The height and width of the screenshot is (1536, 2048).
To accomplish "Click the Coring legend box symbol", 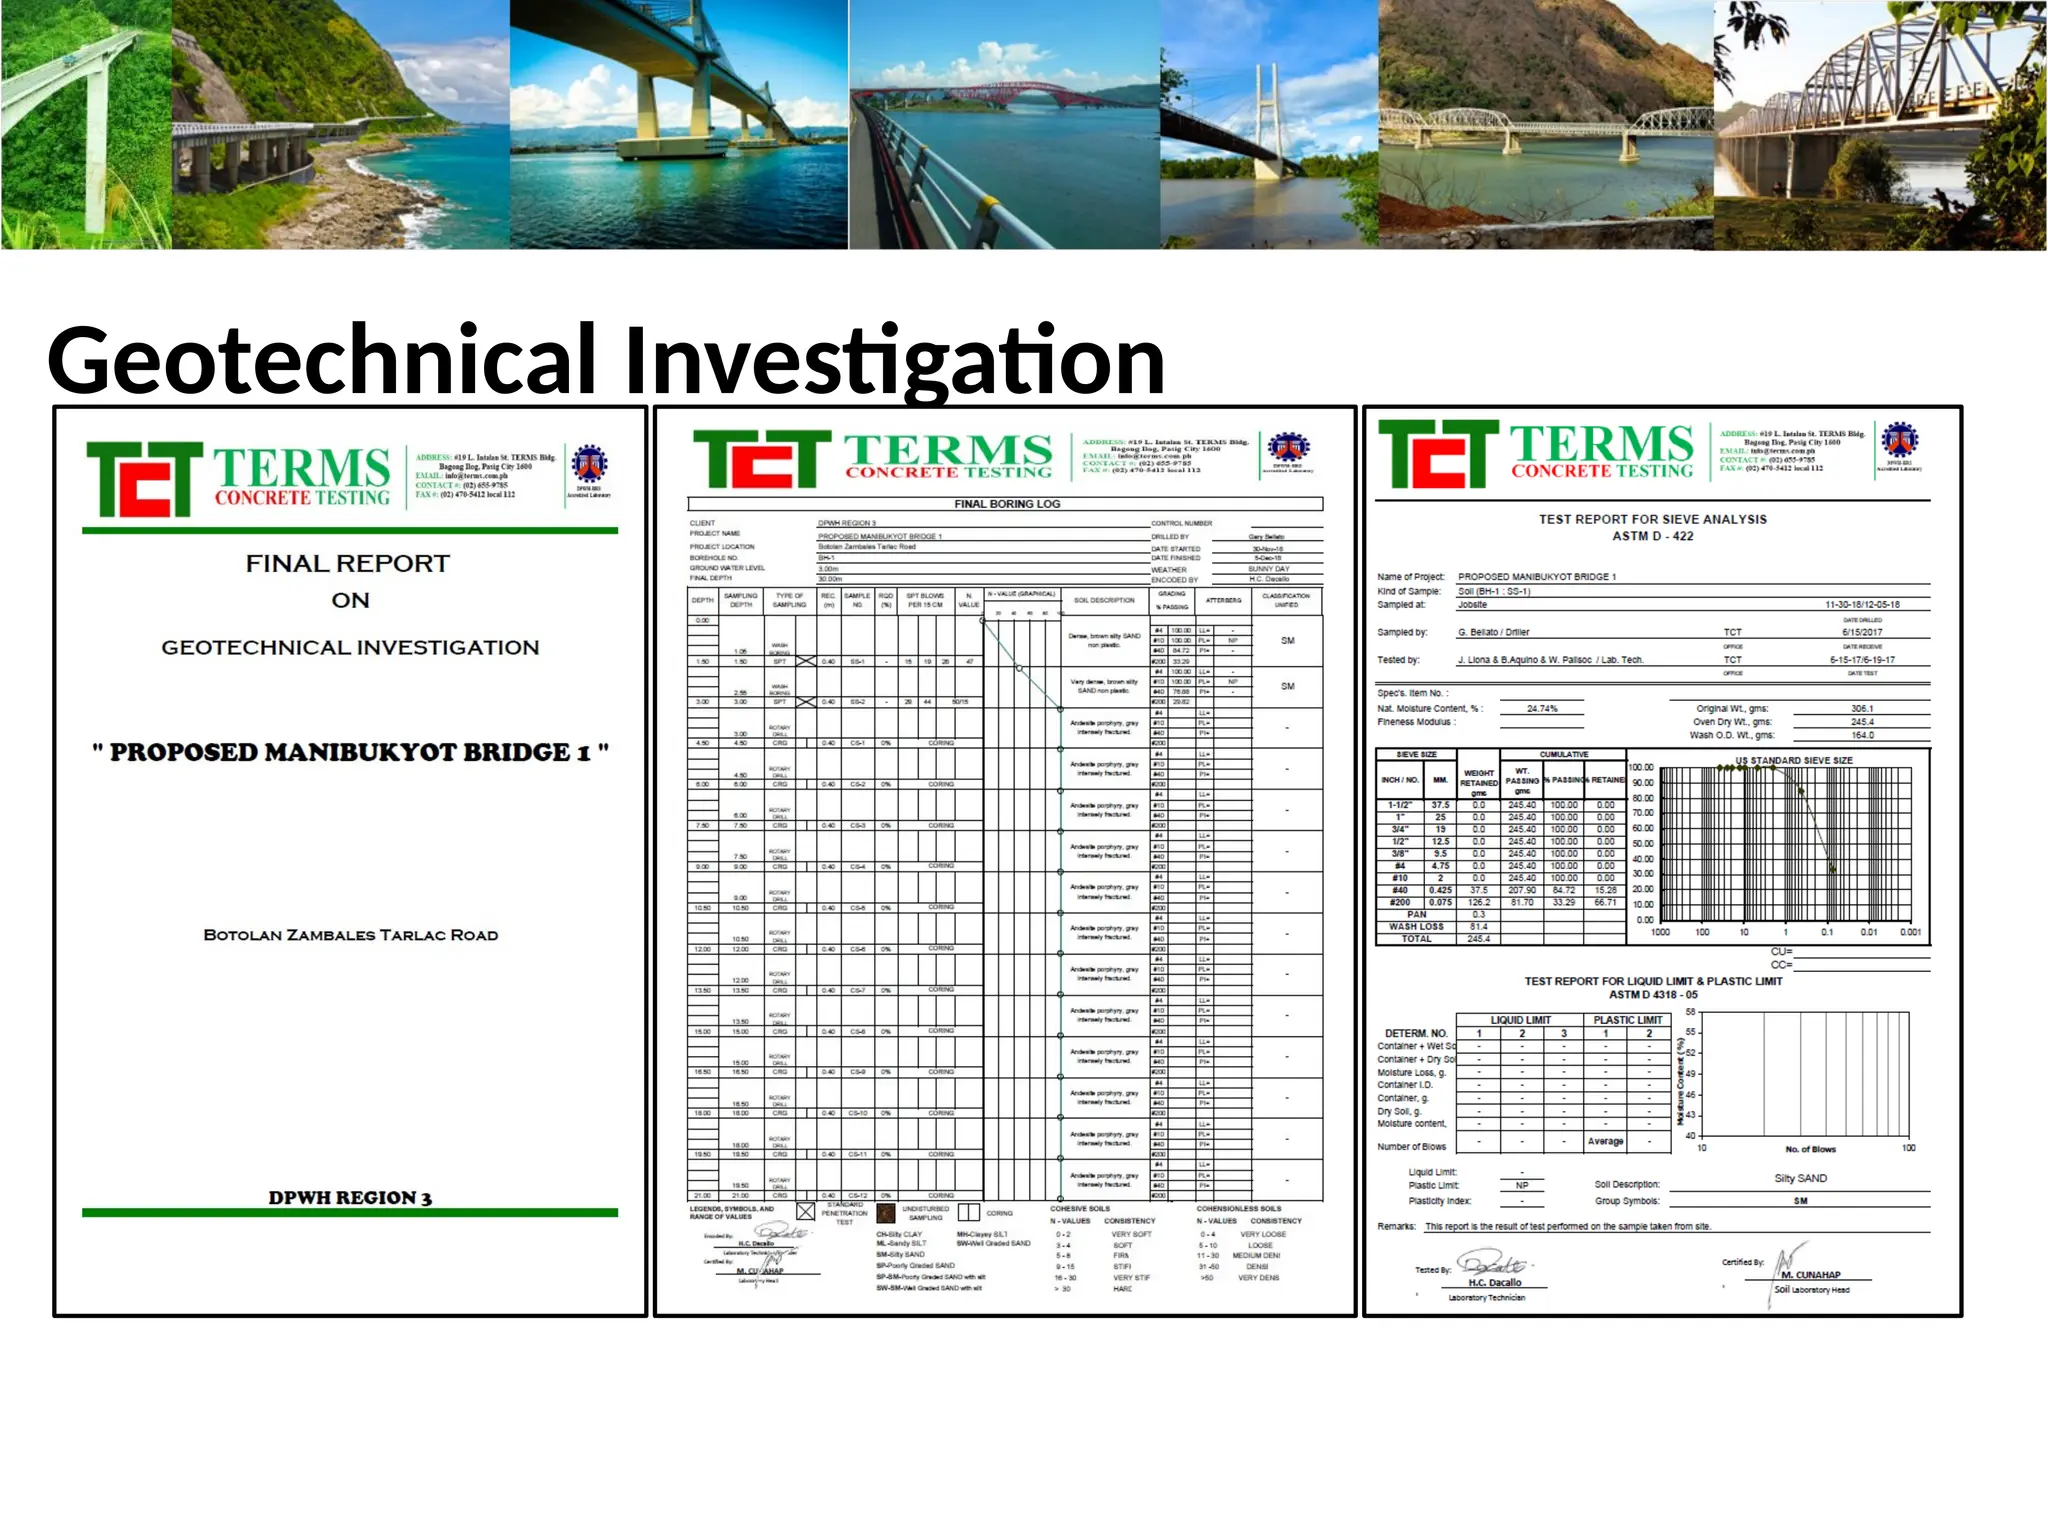I will [x=968, y=1212].
